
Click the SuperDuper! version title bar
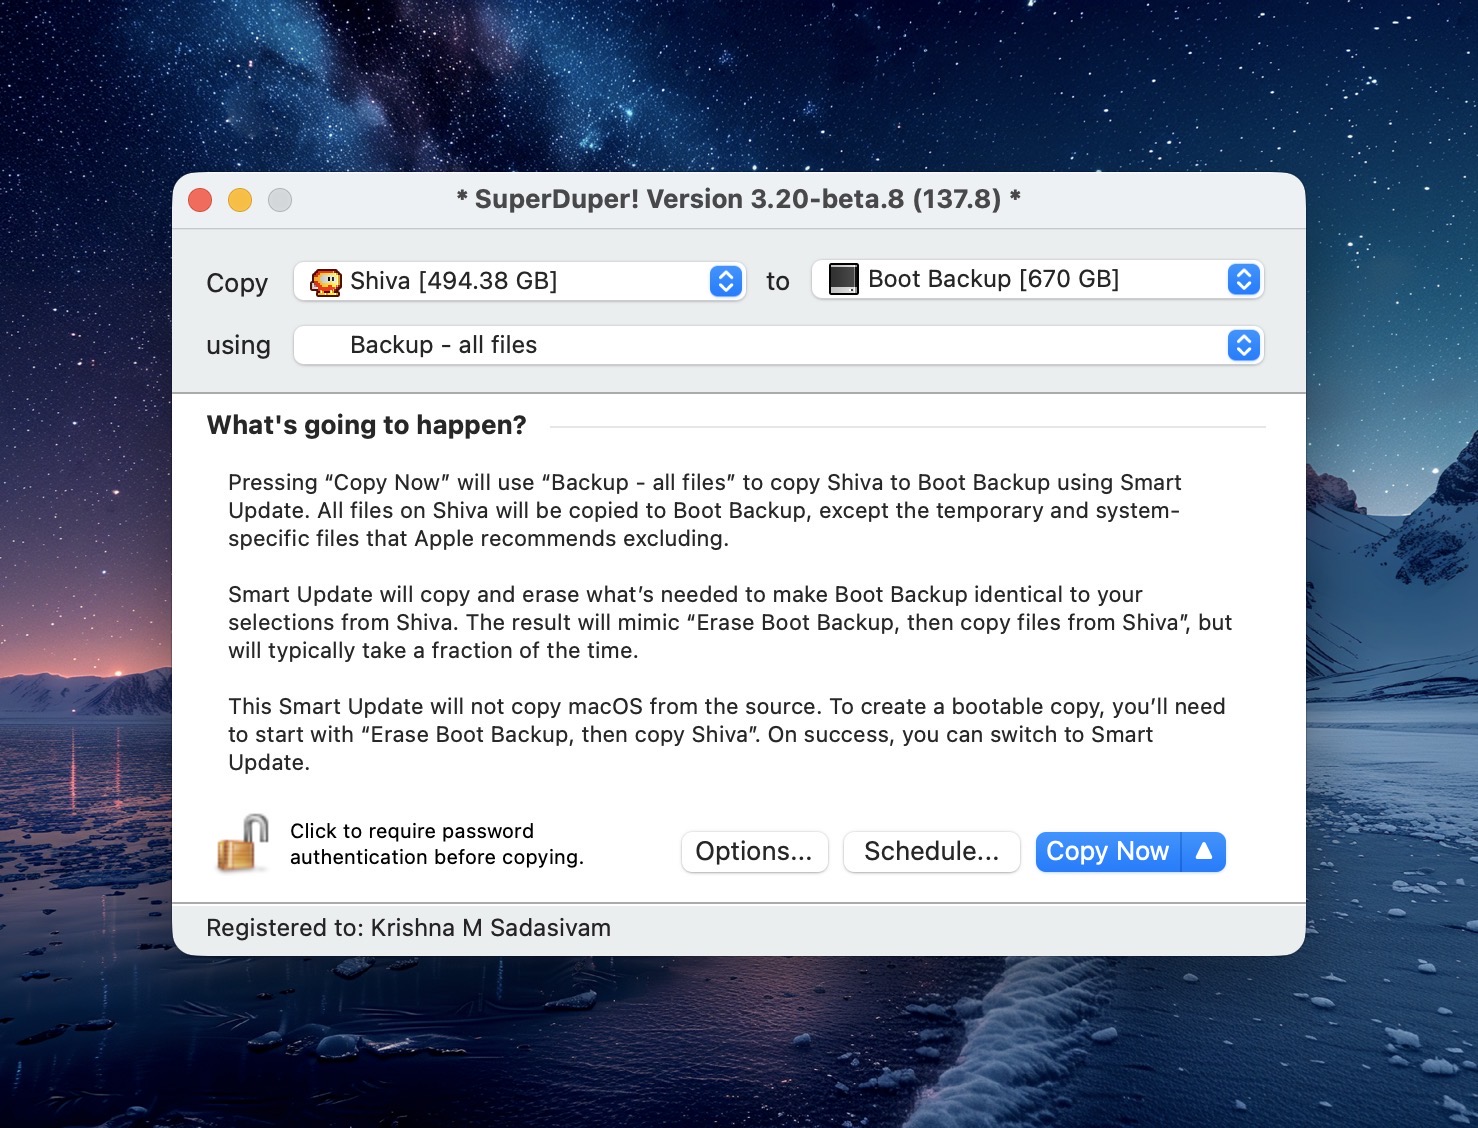[x=738, y=200]
